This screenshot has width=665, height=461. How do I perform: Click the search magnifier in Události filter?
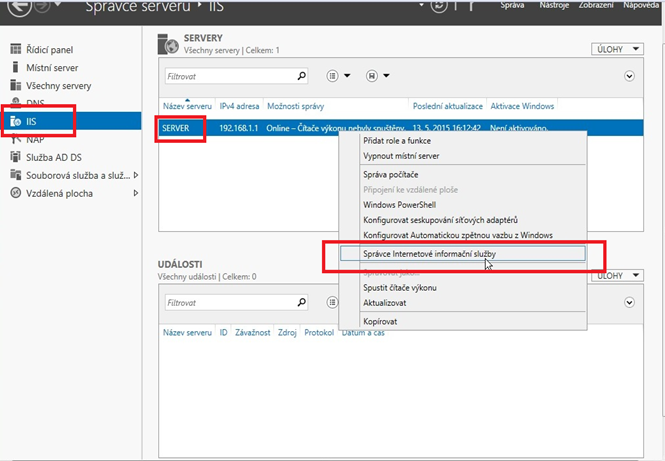[302, 302]
